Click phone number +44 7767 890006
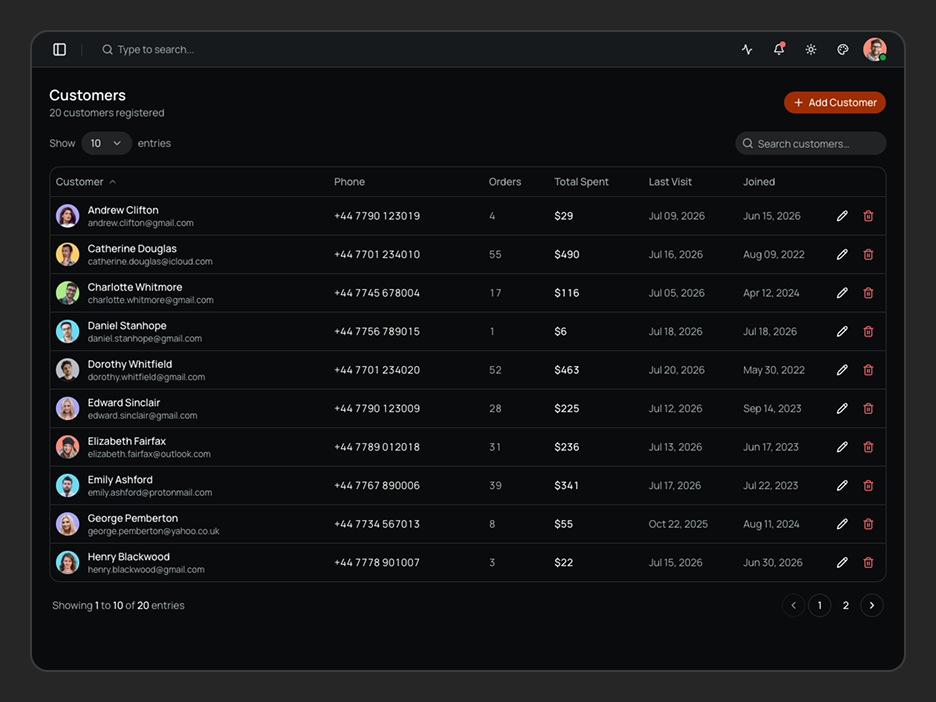The width and height of the screenshot is (936, 702). pyautogui.click(x=377, y=485)
